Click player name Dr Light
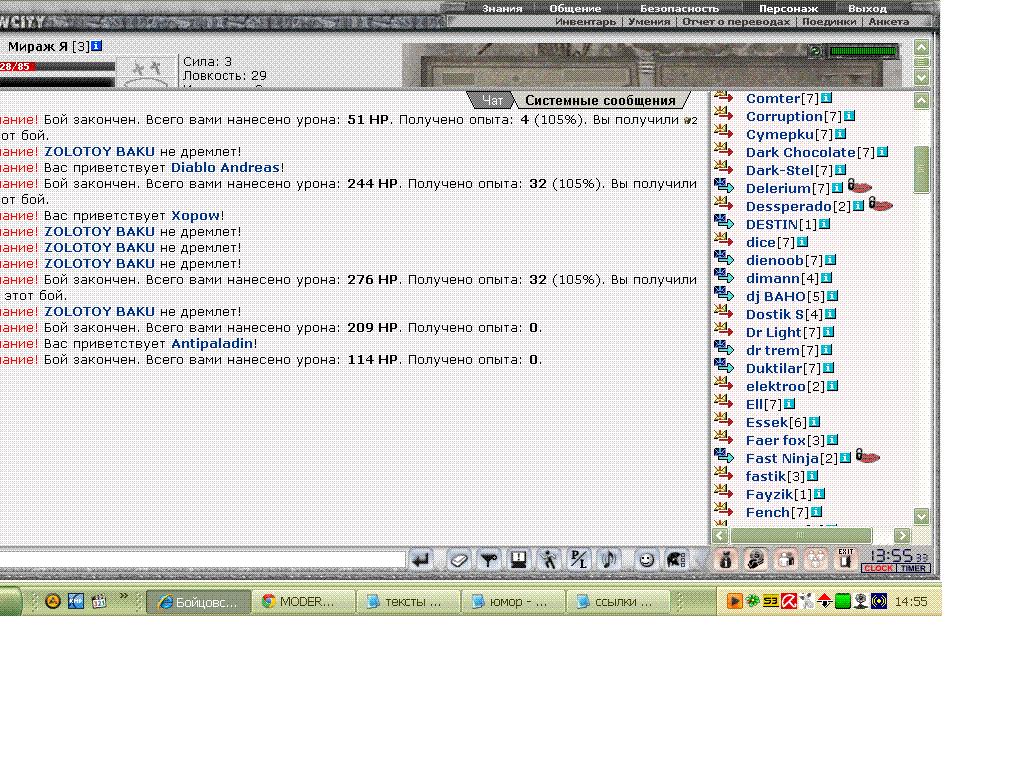The width and height of the screenshot is (1024, 768). coord(774,332)
